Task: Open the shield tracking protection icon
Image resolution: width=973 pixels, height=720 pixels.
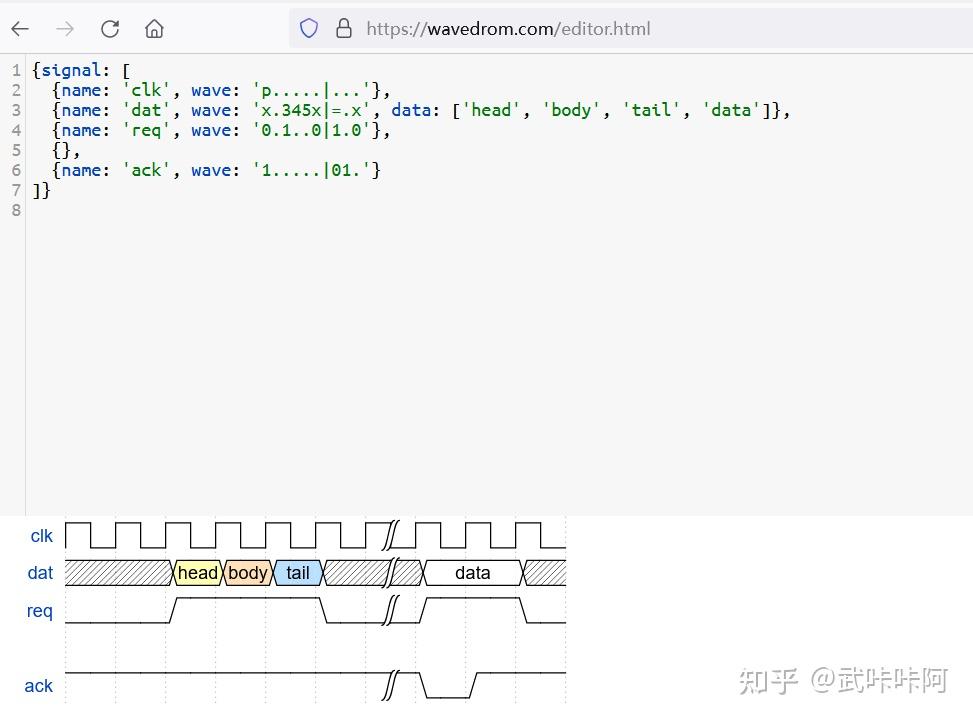Action: [308, 29]
